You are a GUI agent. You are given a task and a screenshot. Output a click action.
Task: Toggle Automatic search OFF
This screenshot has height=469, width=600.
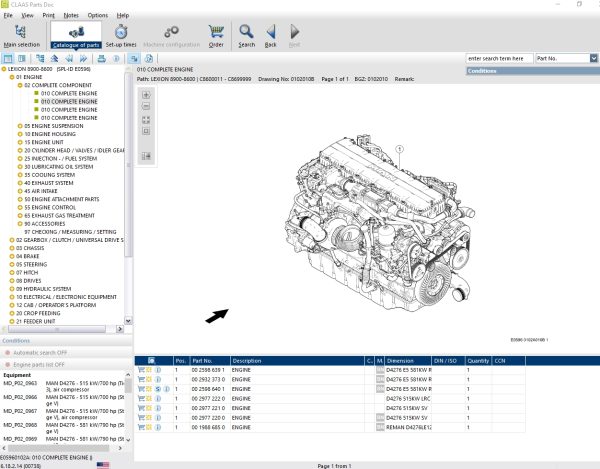pos(40,353)
